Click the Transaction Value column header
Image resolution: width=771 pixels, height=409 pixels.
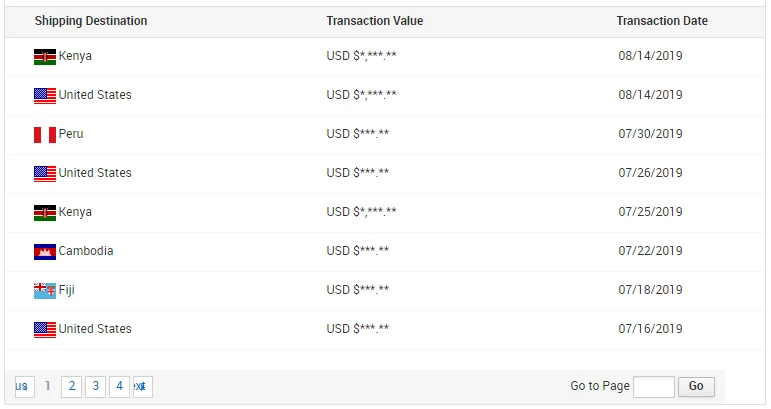[374, 21]
